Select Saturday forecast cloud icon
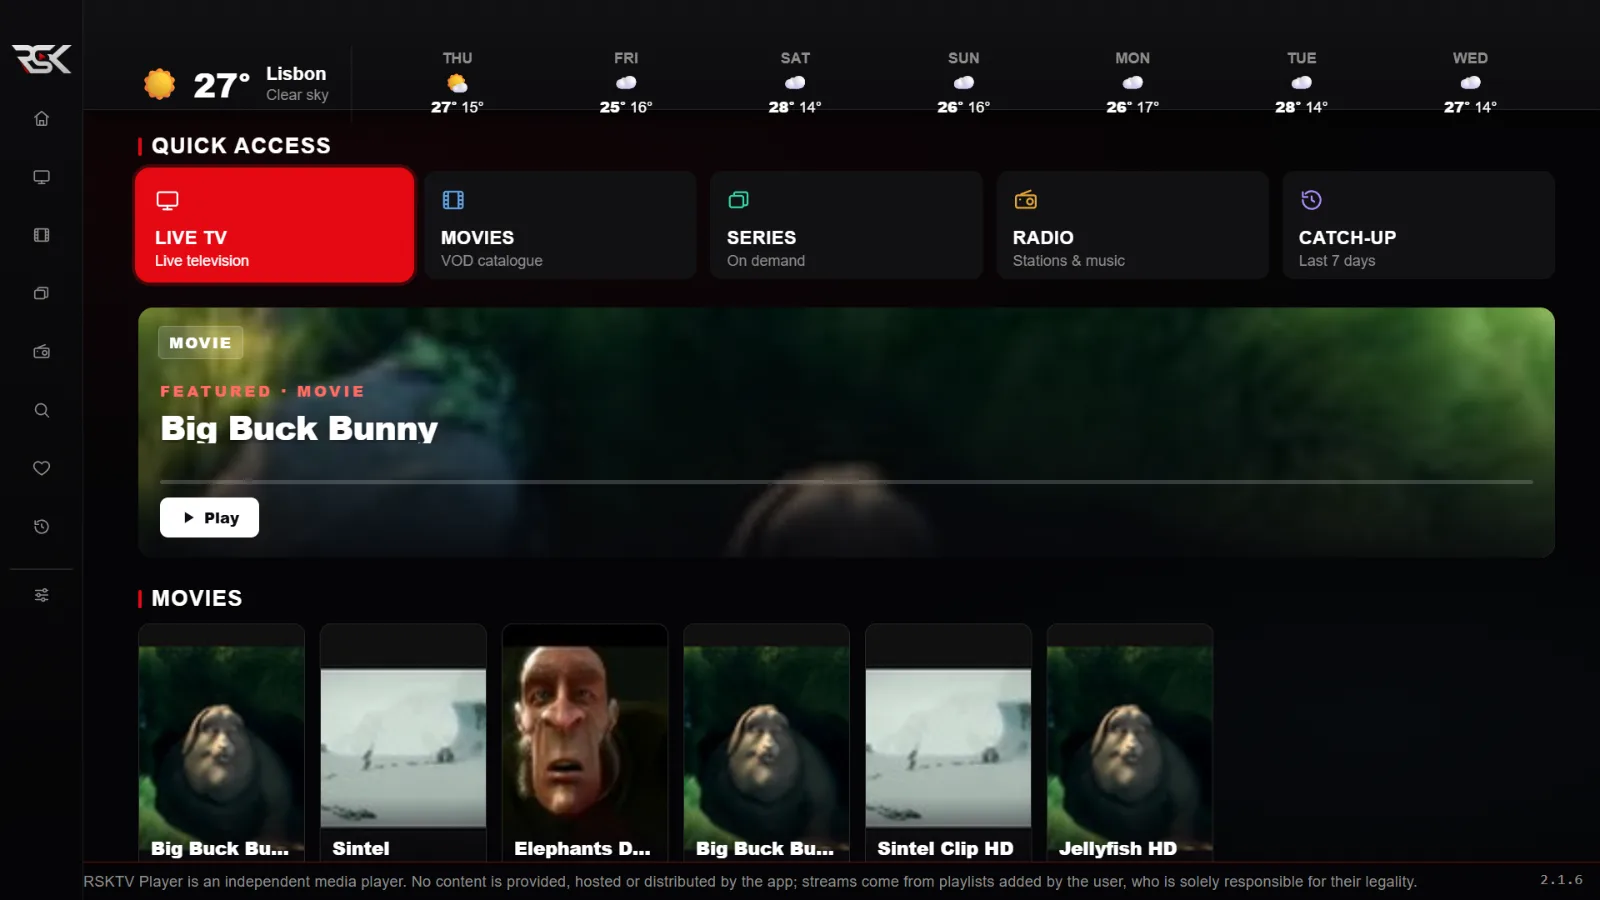This screenshot has height=900, width=1600. pos(795,83)
